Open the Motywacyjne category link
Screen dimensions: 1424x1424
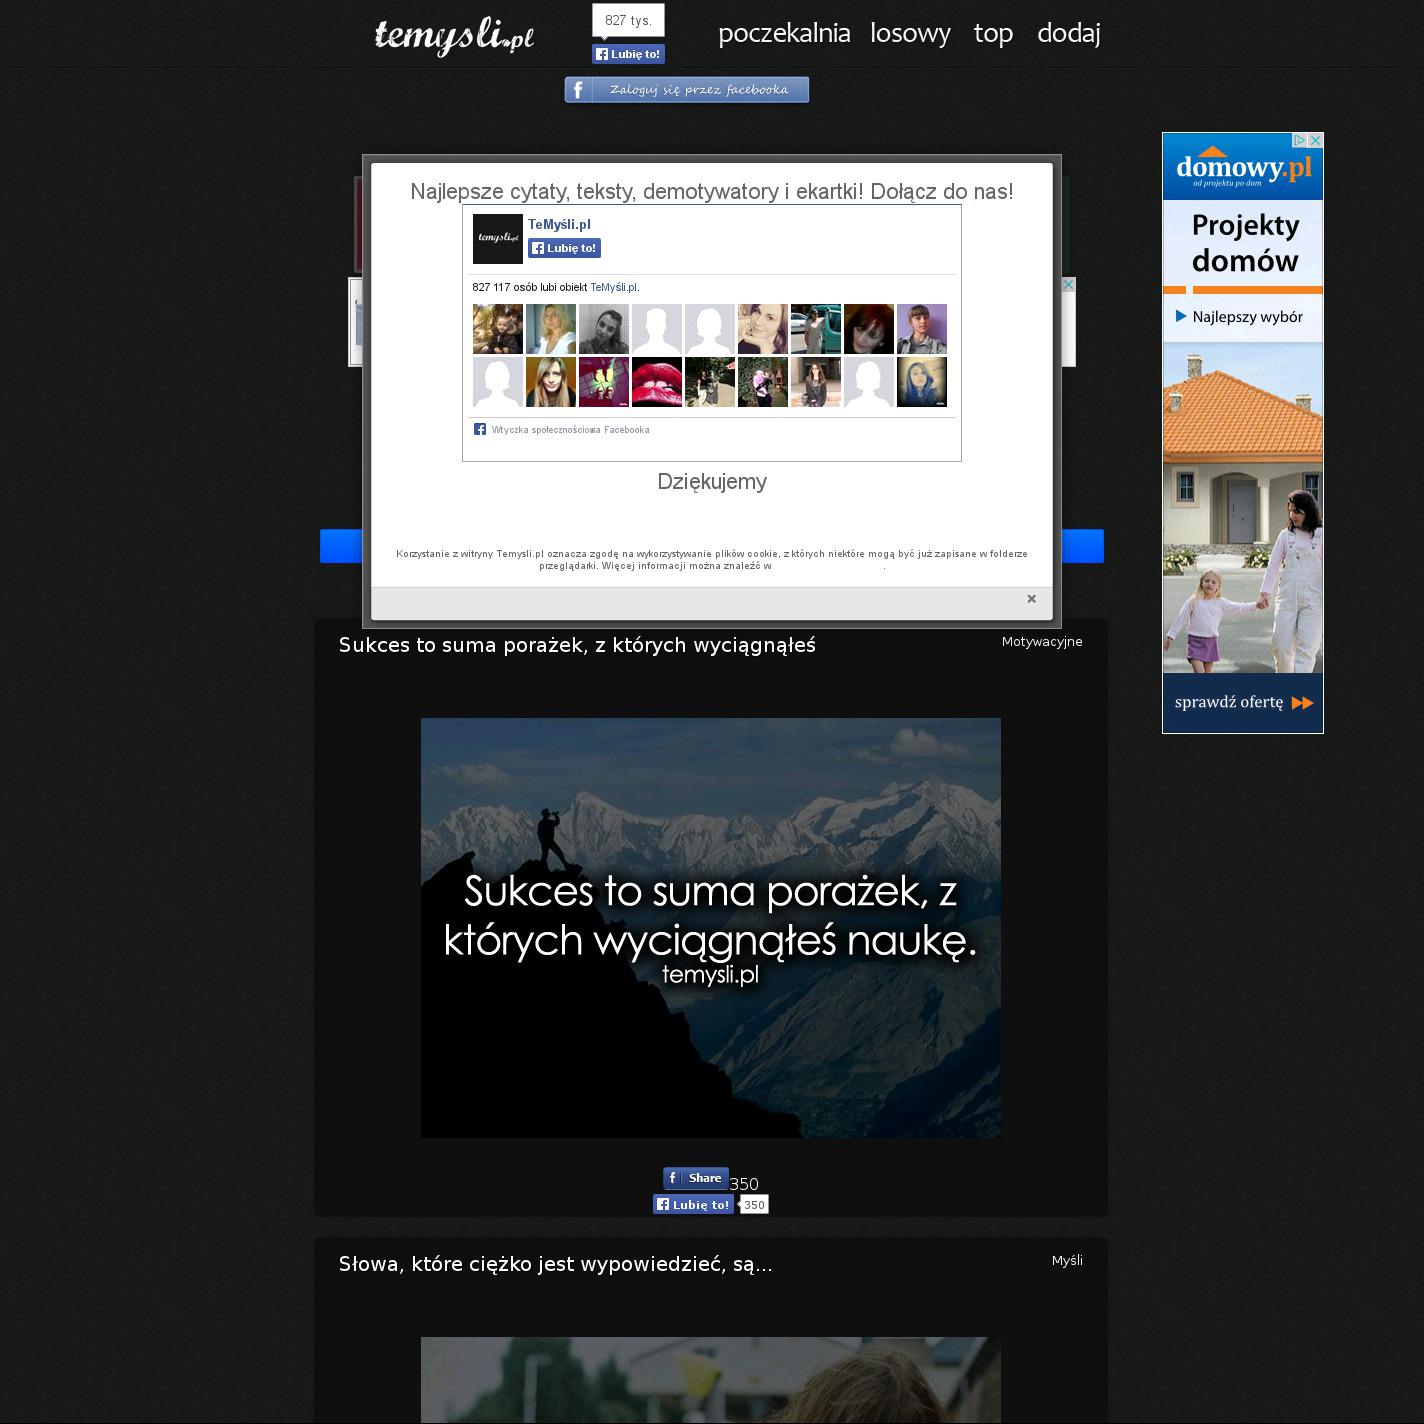click(x=1042, y=642)
